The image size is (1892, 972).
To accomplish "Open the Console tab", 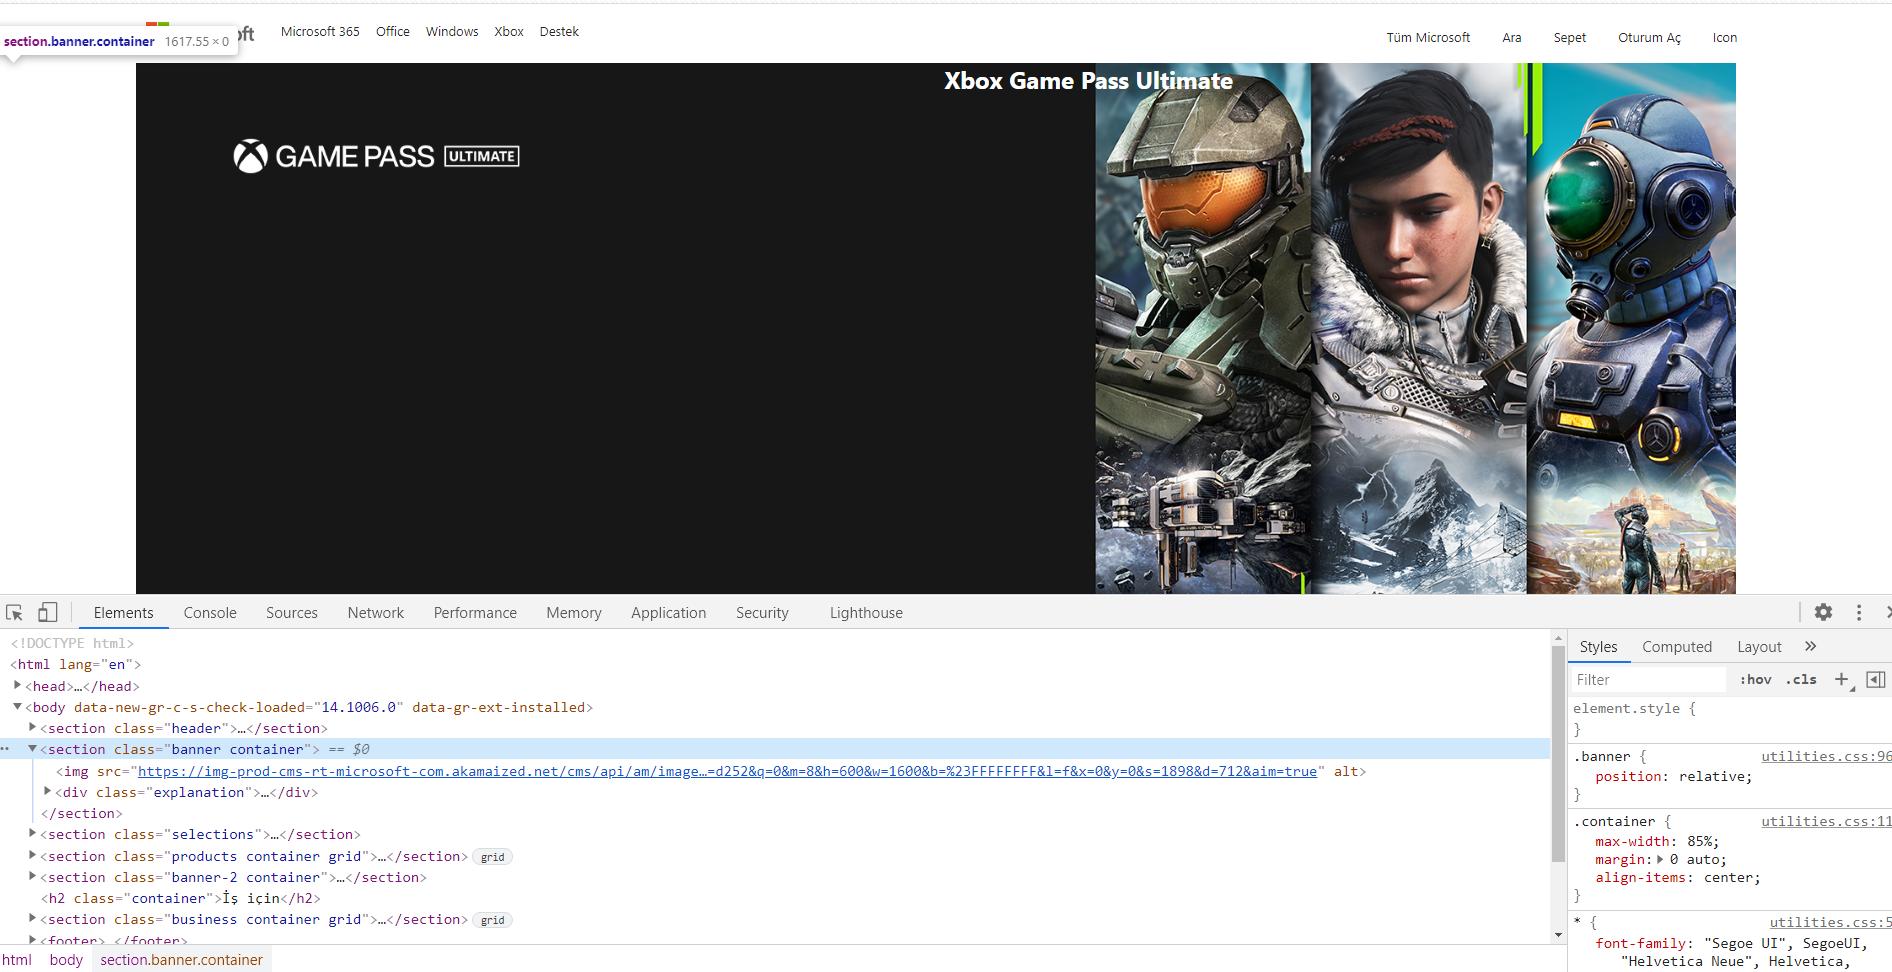I will 210,613.
